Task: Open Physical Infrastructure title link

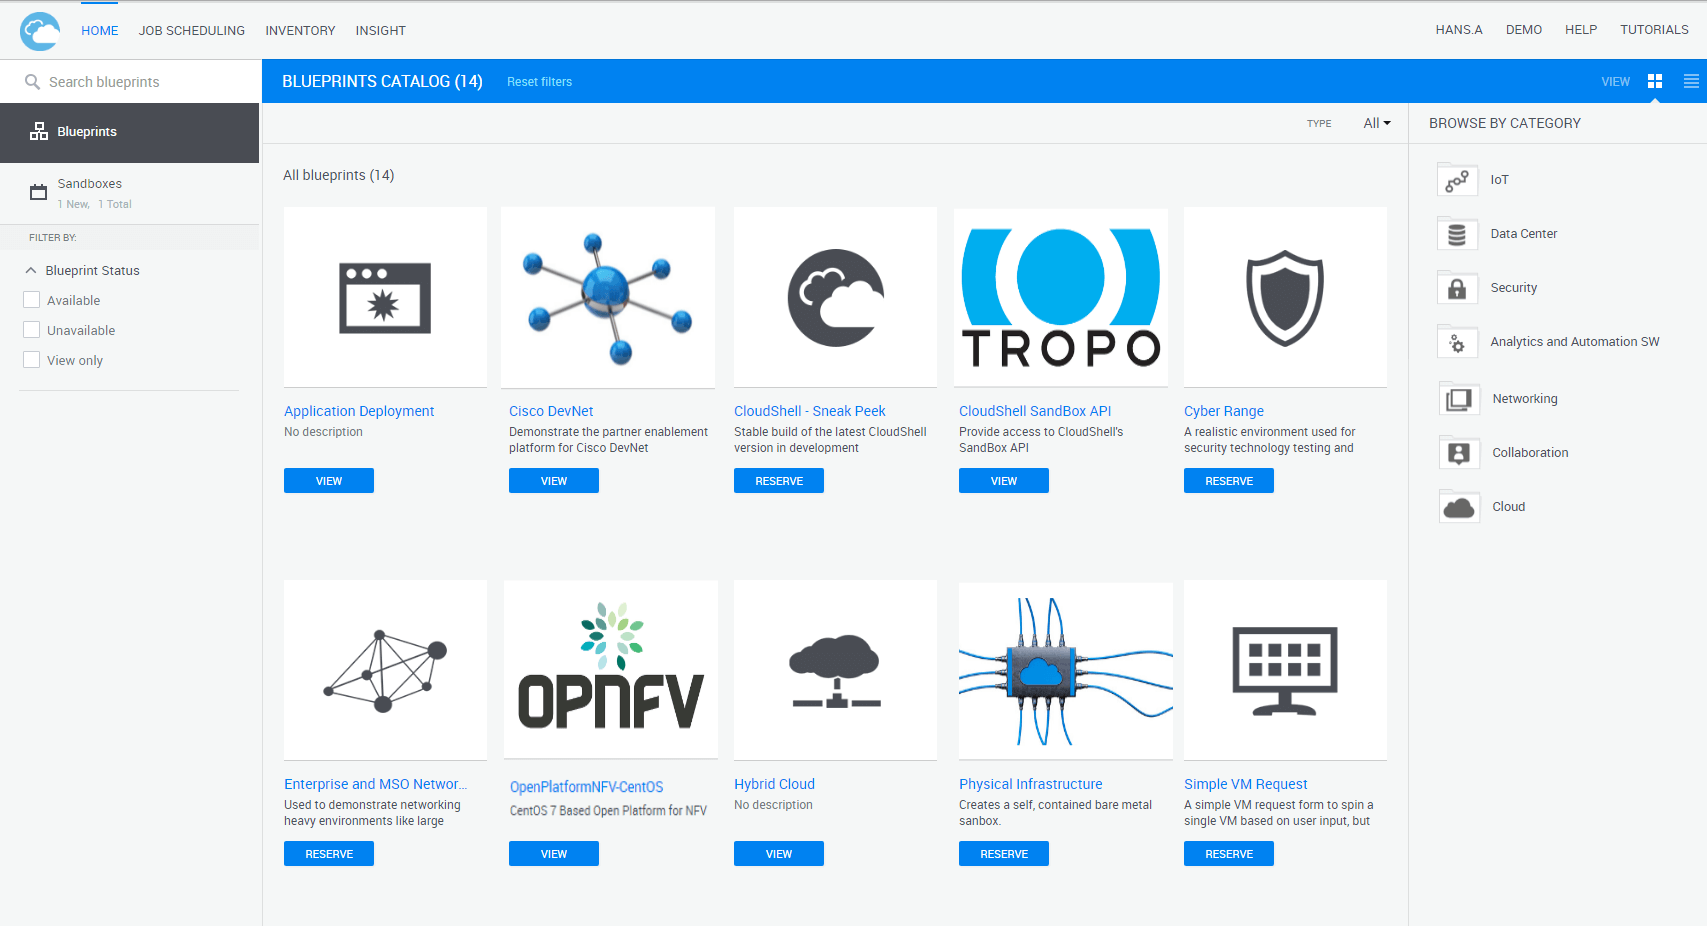Action: pyautogui.click(x=1031, y=784)
